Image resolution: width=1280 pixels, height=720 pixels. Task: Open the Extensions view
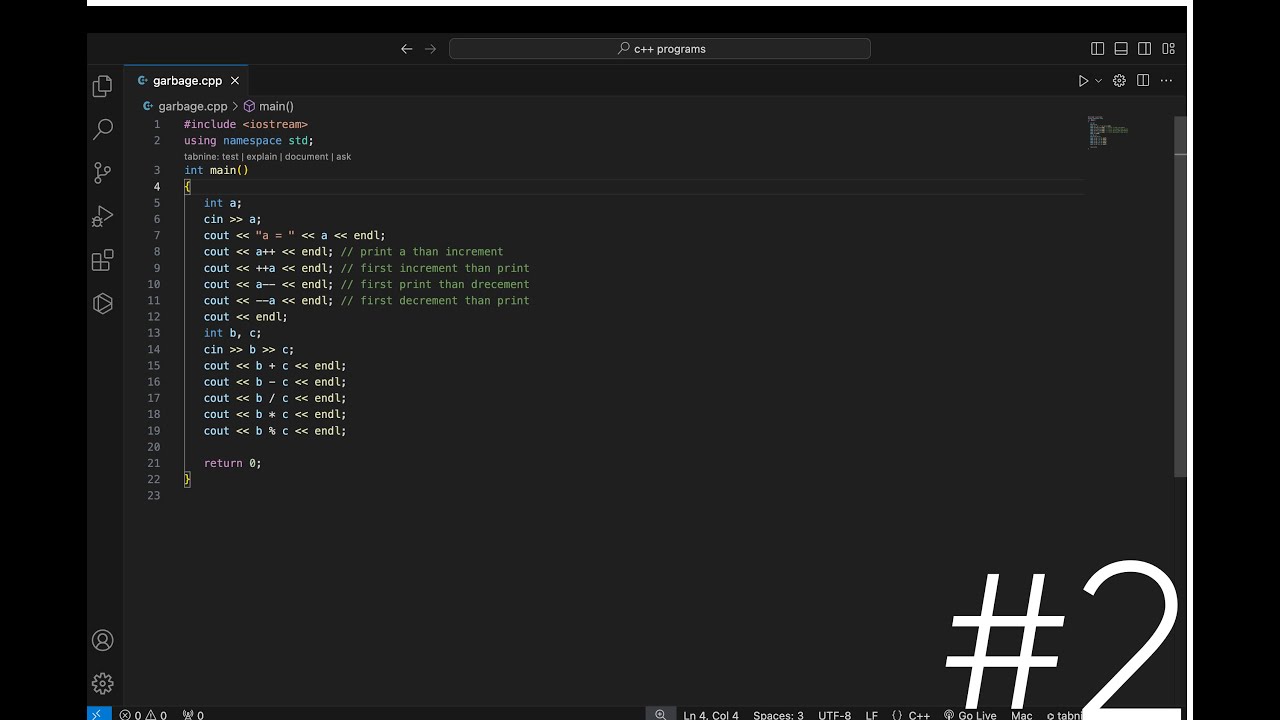pos(102,260)
